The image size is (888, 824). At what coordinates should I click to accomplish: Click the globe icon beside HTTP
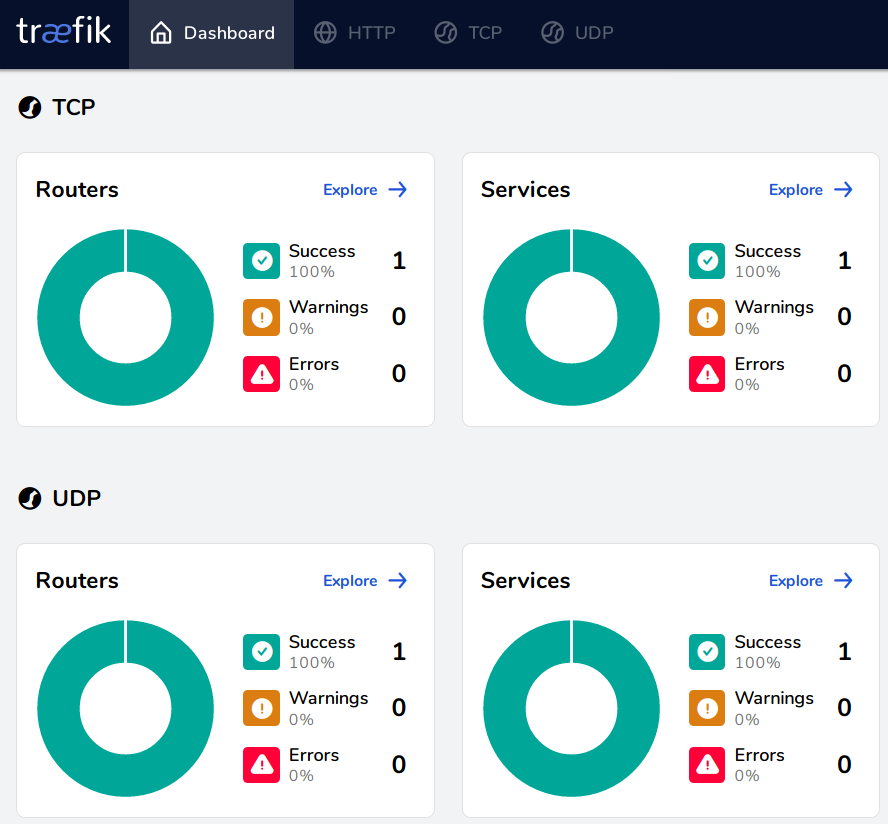pyautogui.click(x=325, y=33)
